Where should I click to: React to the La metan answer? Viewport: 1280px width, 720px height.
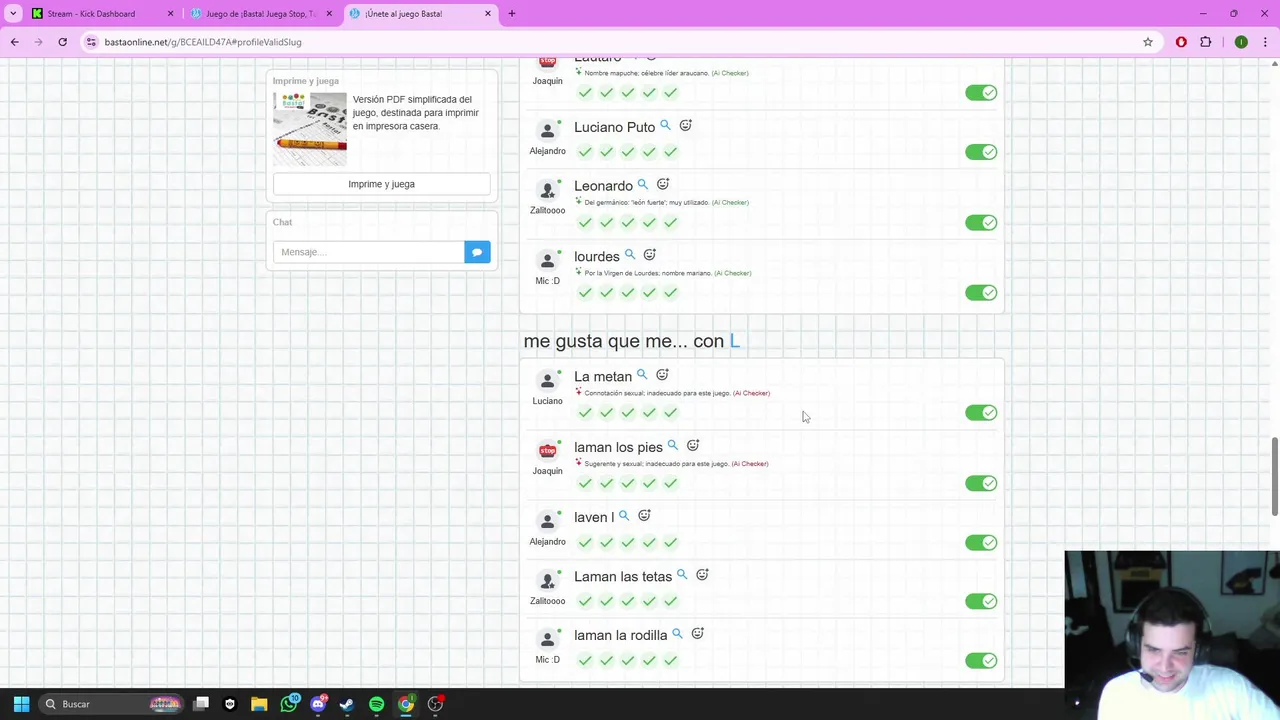pyautogui.click(x=662, y=375)
